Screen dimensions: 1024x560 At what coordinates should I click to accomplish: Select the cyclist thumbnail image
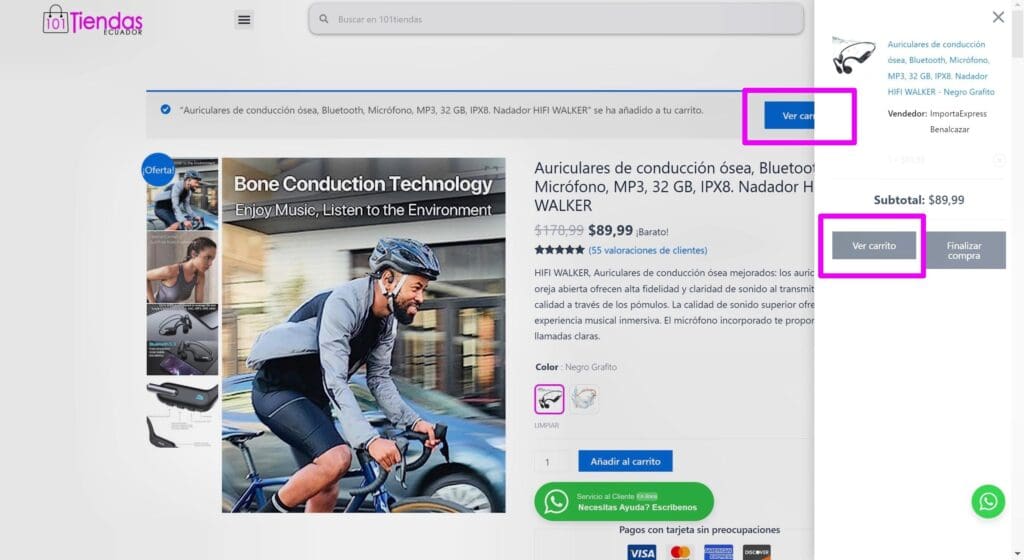coord(182,194)
